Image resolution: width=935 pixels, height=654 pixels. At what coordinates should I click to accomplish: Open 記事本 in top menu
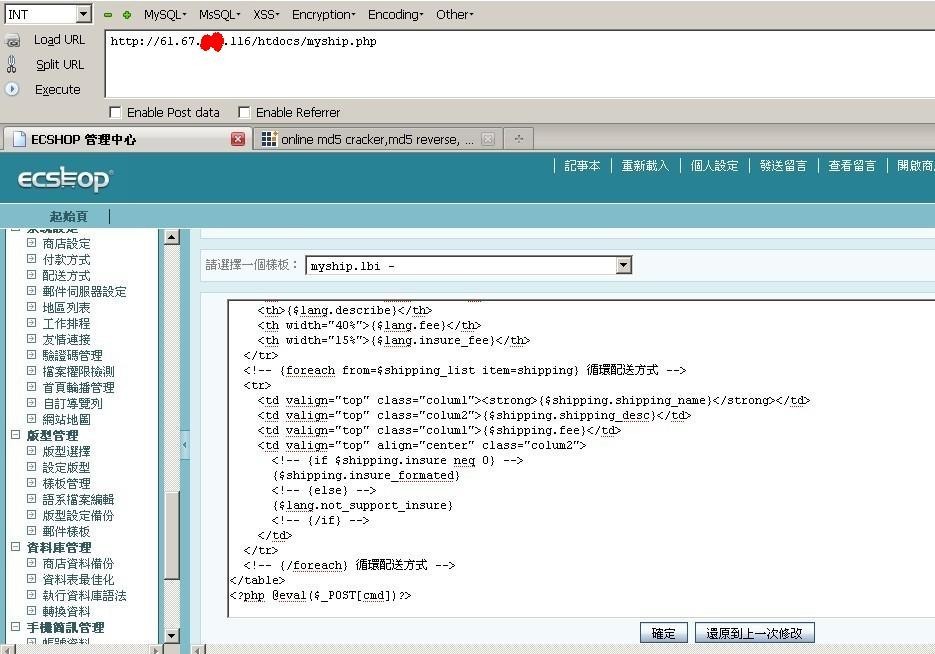582,166
